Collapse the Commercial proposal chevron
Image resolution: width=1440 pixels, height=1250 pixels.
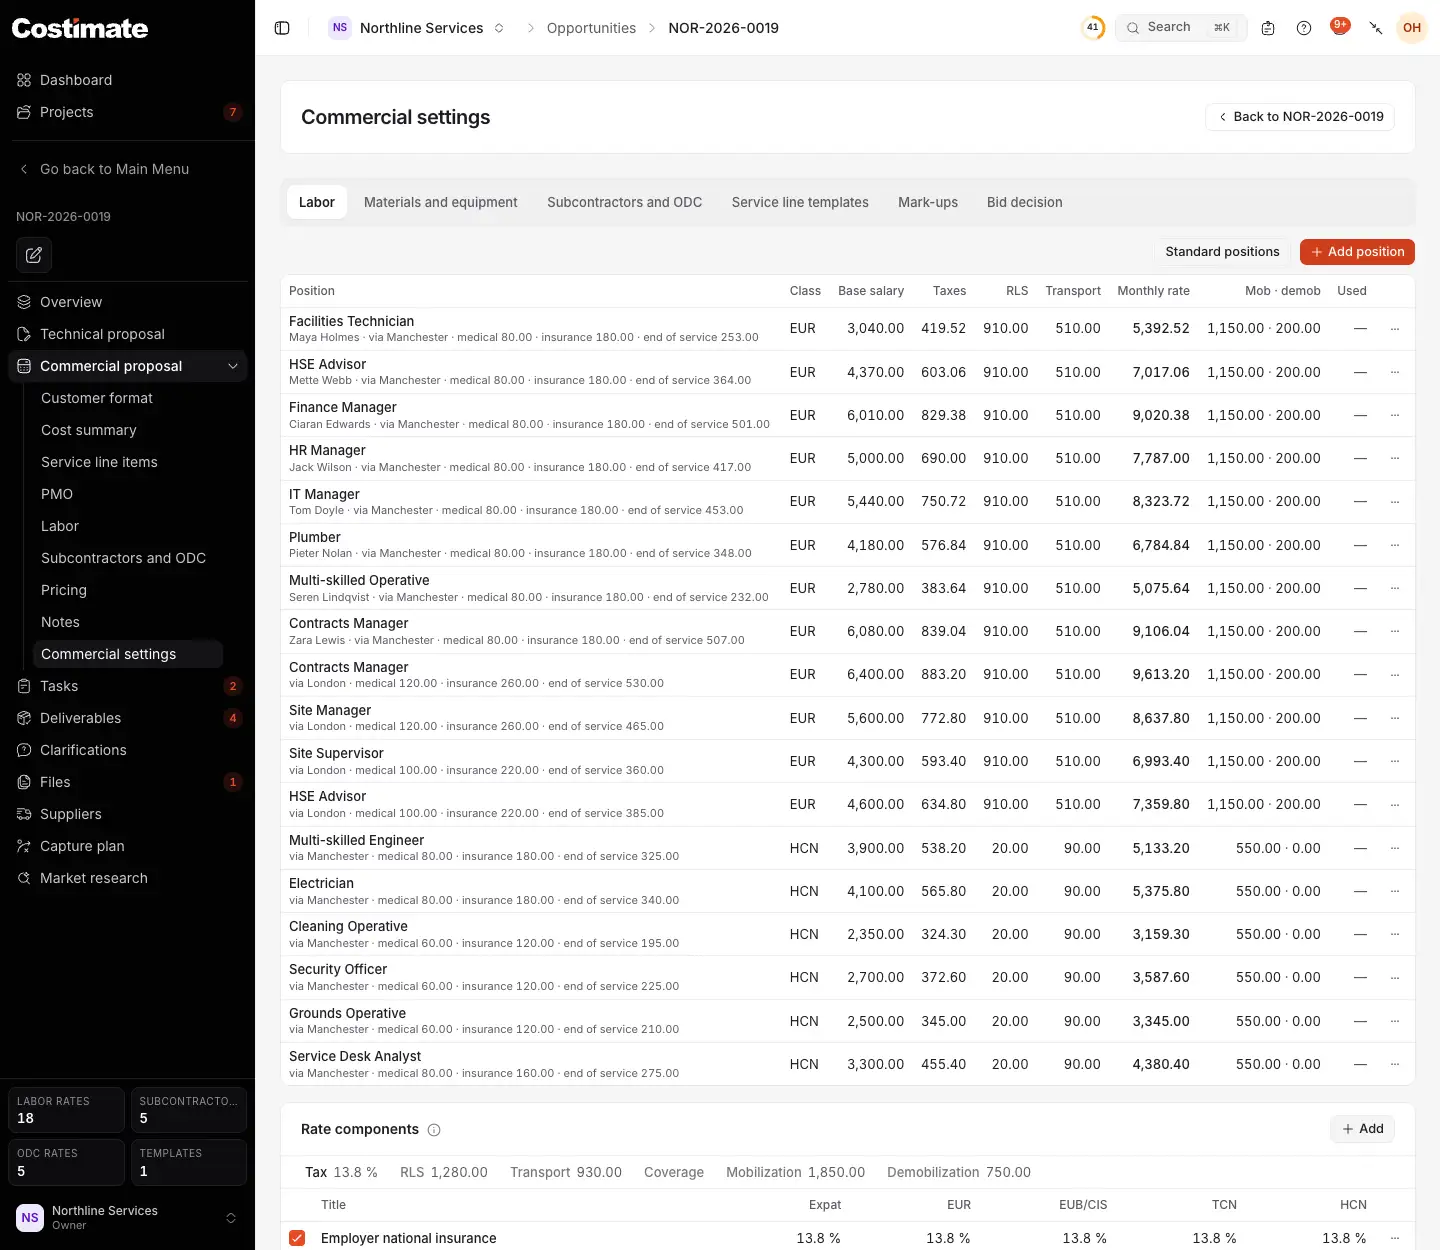click(233, 366)
